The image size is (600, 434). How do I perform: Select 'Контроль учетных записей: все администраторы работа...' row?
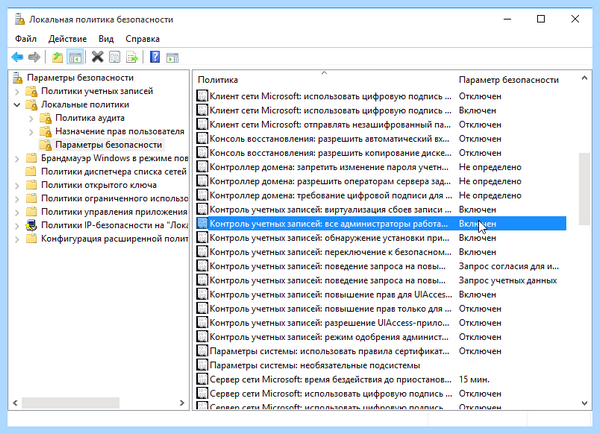(381, 224)
